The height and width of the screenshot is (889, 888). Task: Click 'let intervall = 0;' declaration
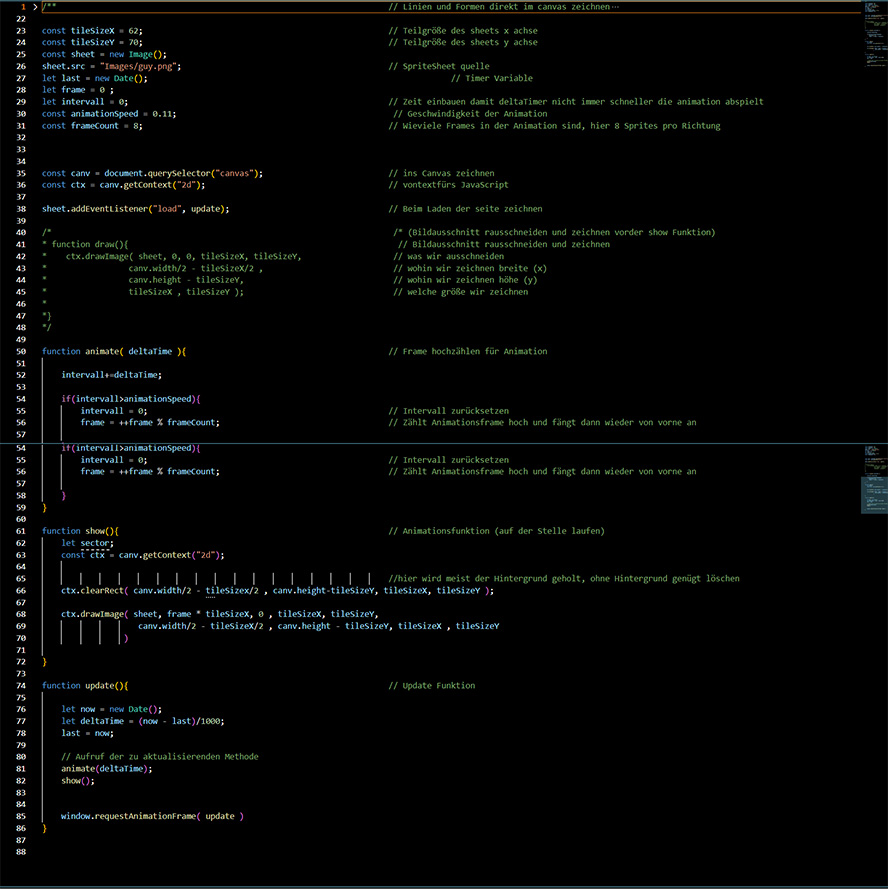point(84,102)
